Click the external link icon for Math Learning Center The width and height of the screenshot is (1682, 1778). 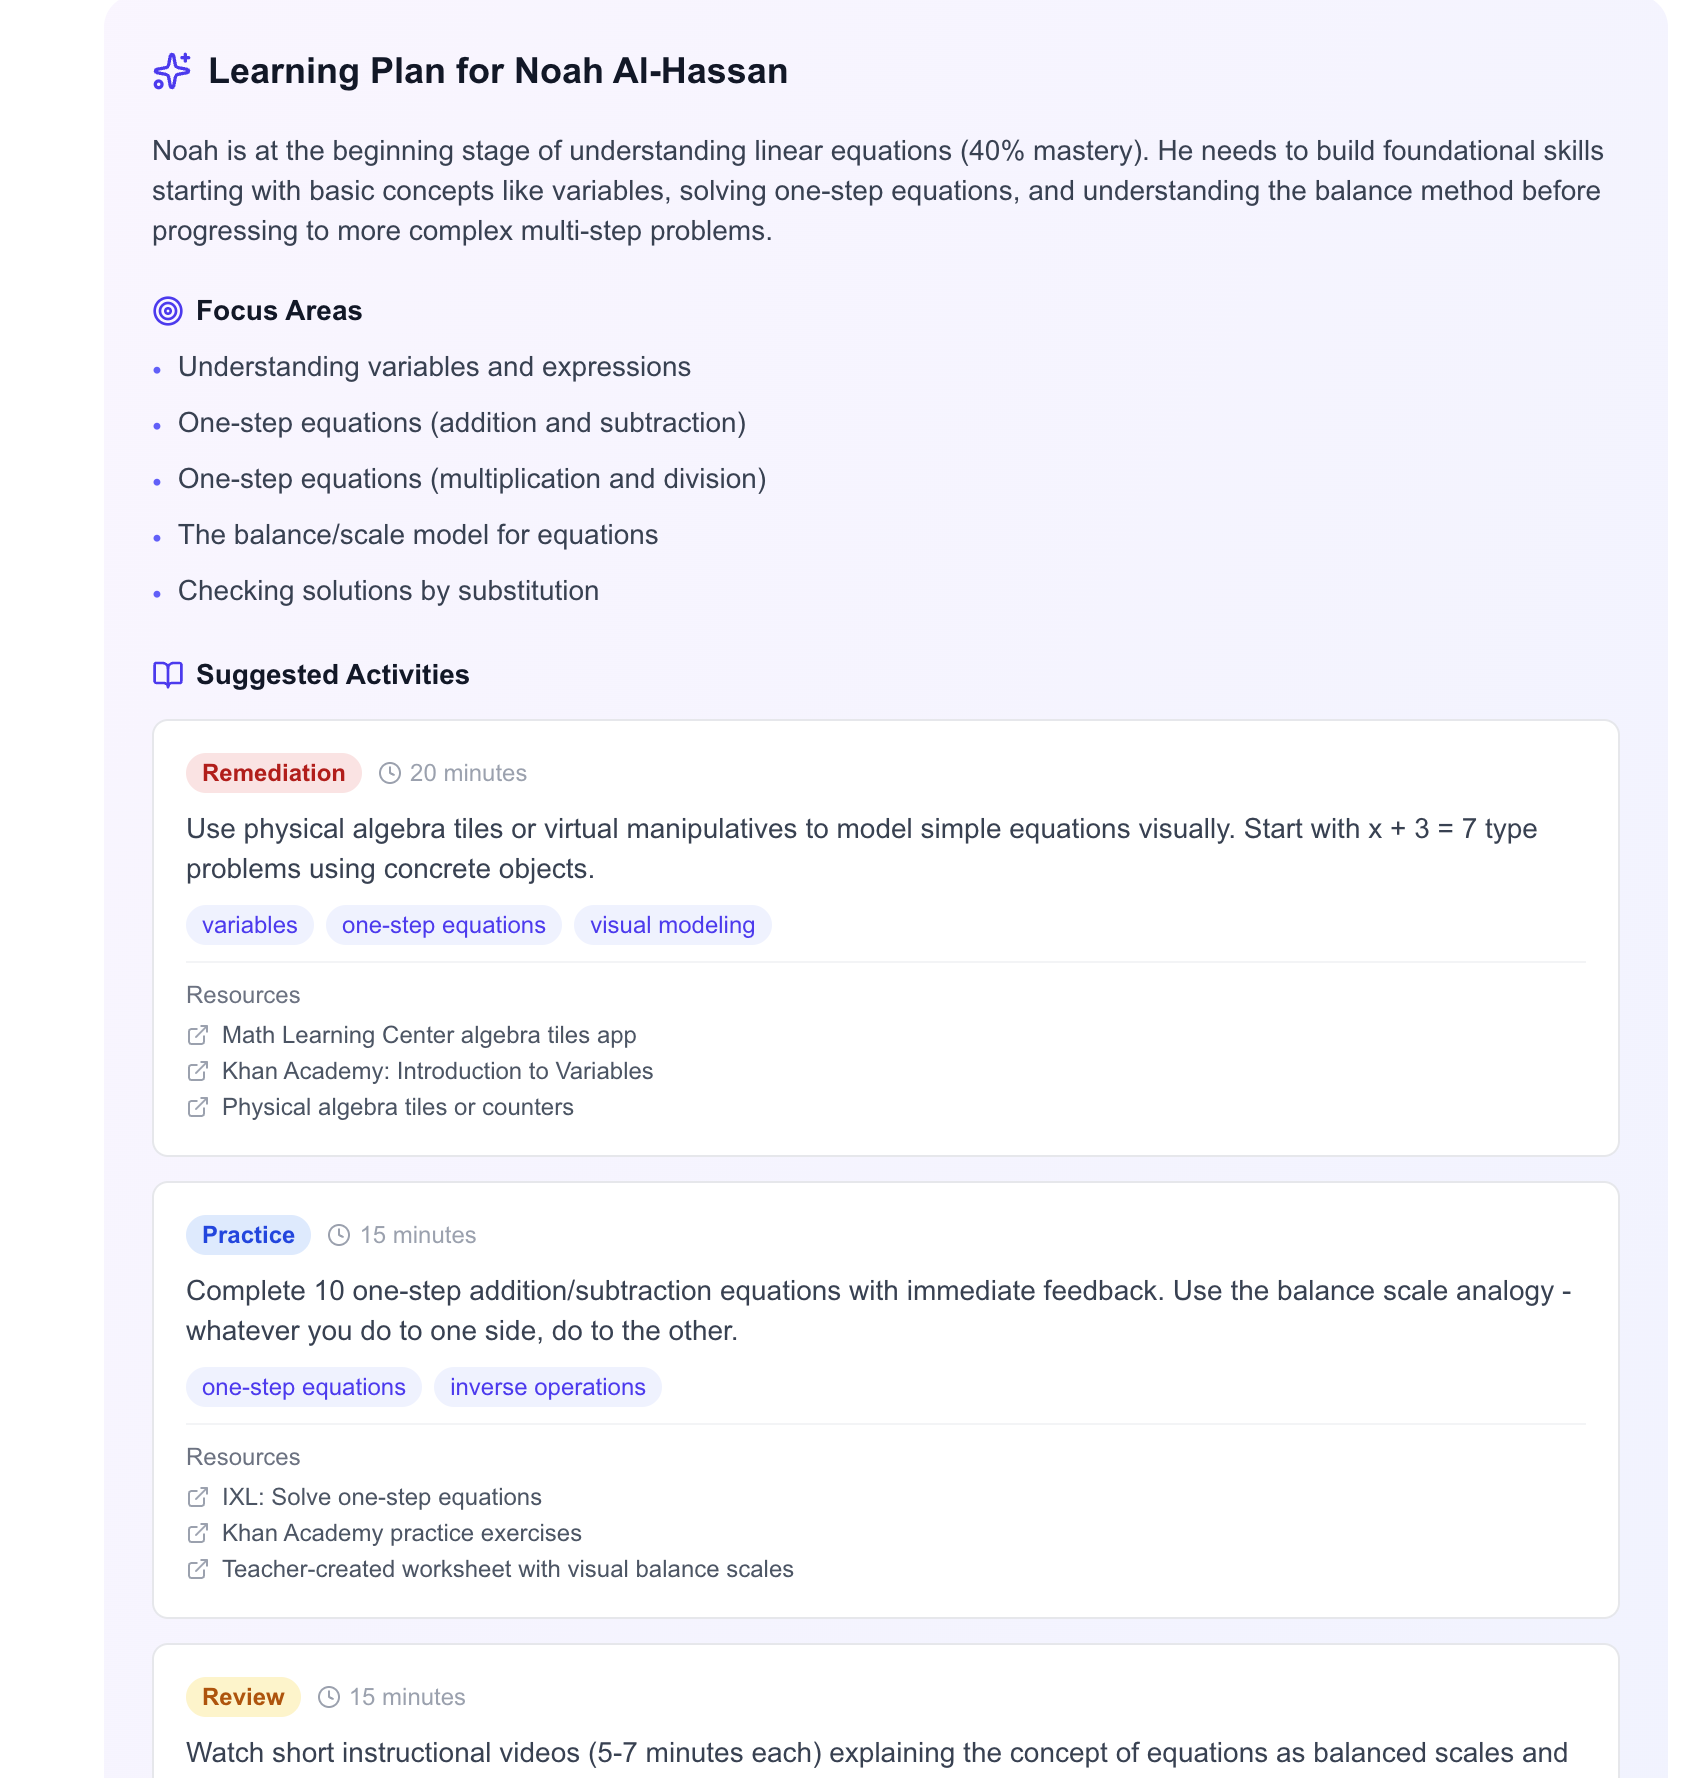click(198, 1035)
